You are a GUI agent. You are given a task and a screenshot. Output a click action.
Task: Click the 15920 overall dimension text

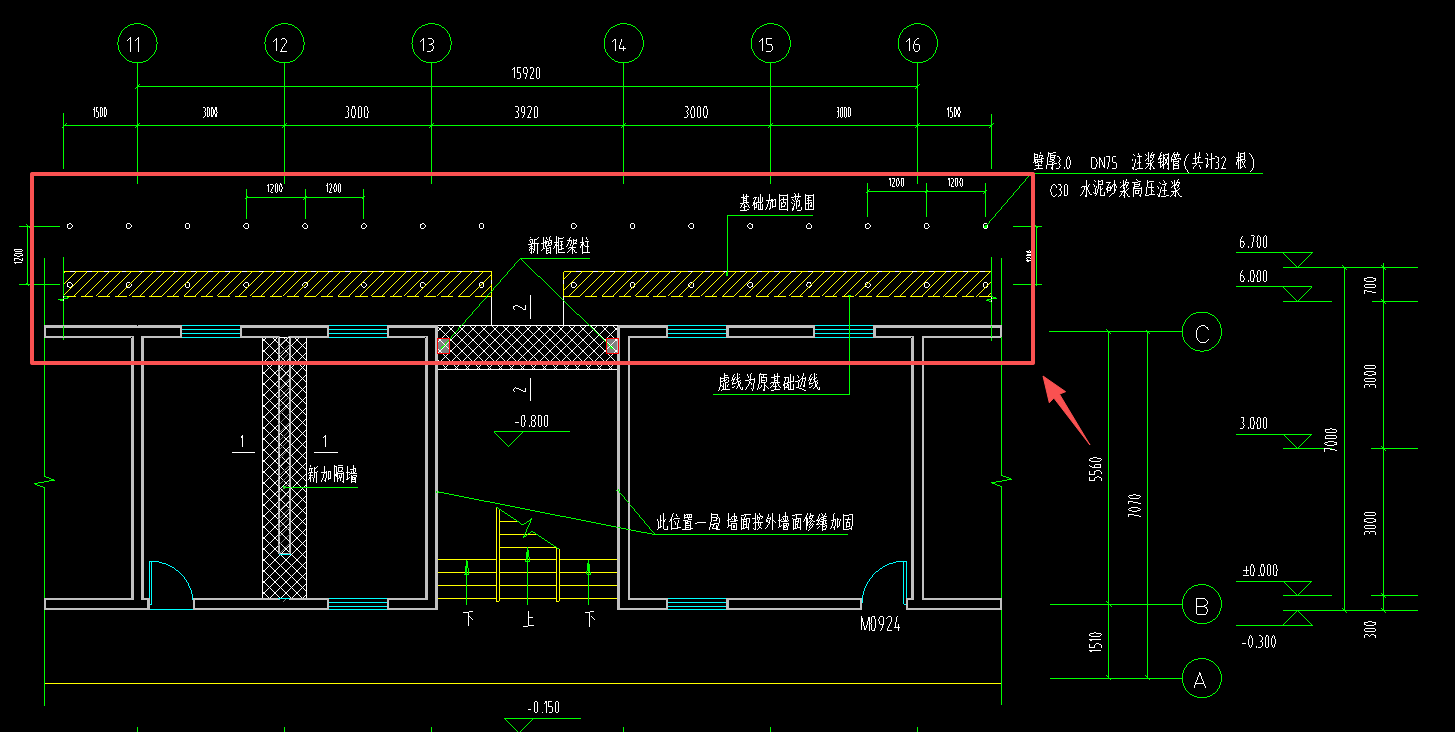coord(526,74)
